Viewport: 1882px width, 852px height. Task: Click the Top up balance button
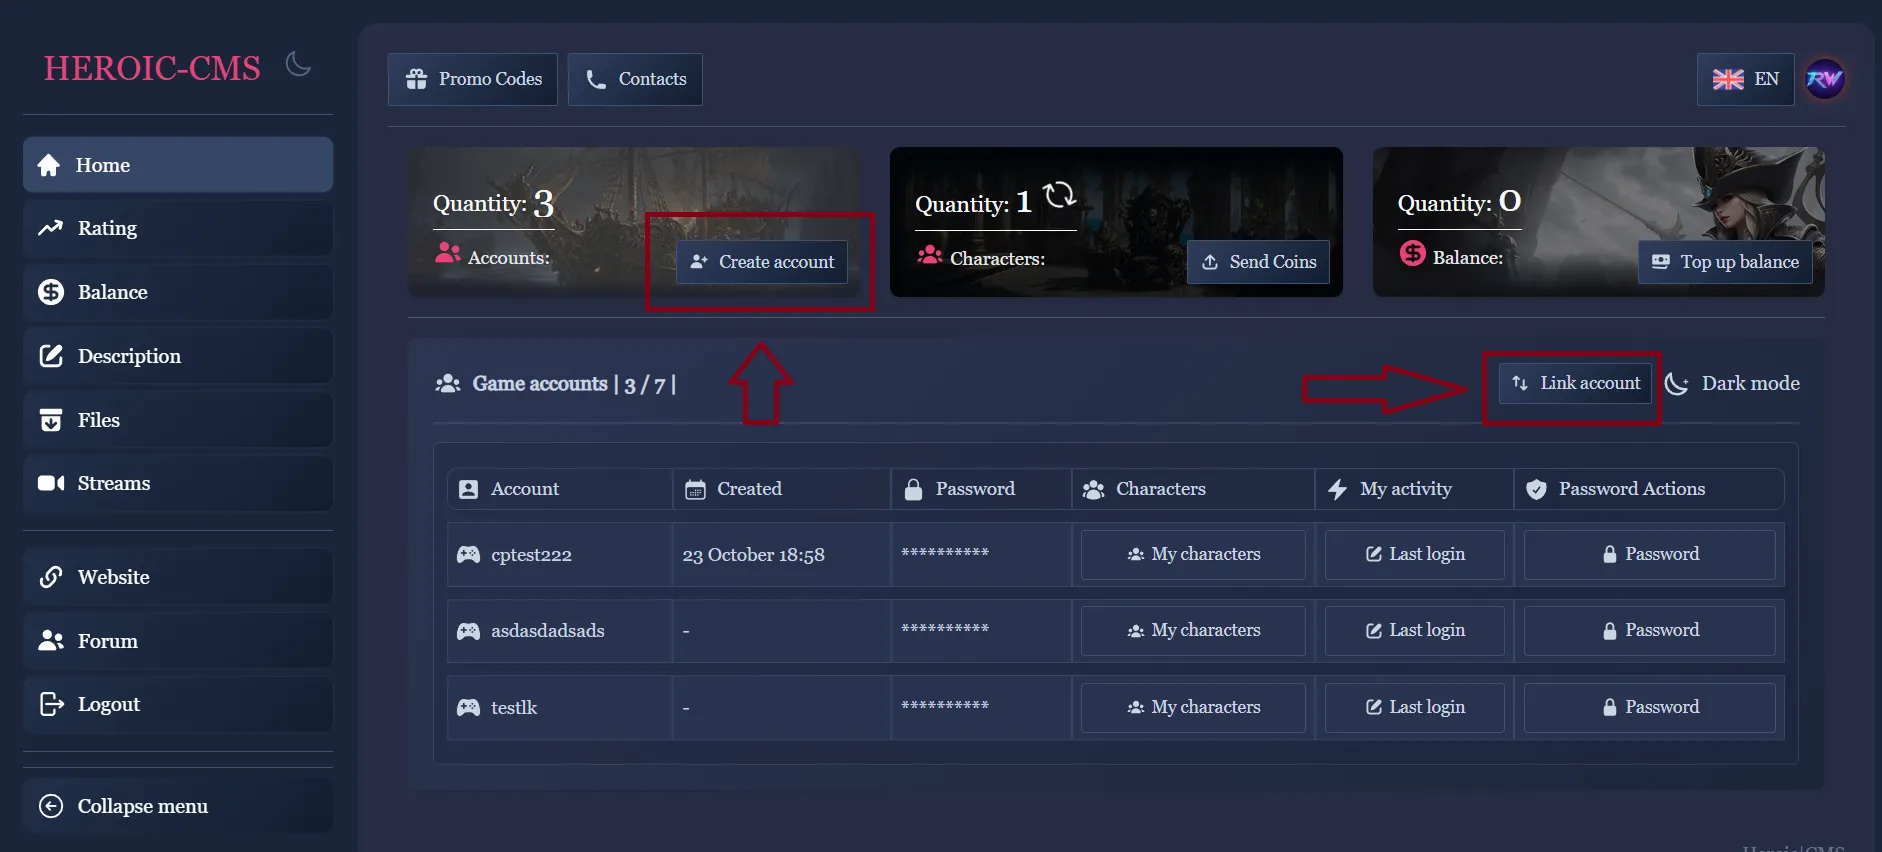click(x=1725, y=262)
